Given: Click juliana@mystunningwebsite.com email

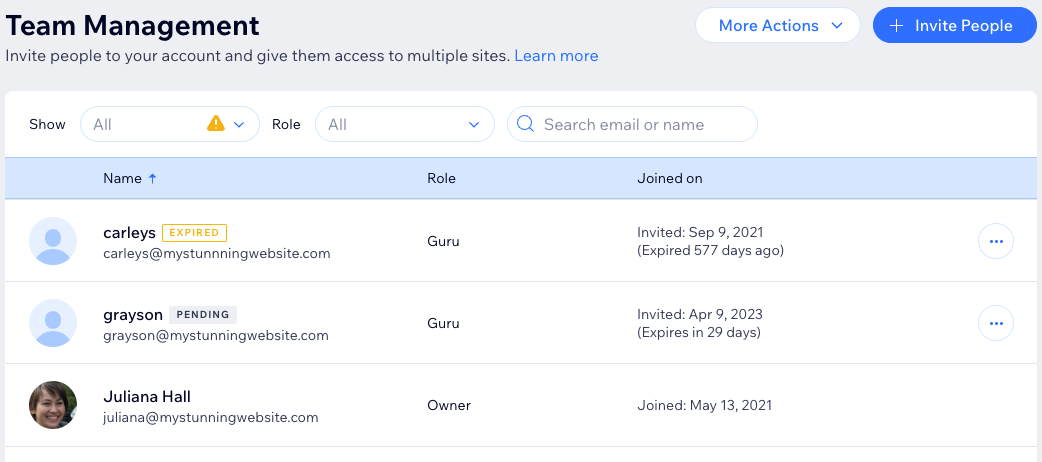Looking at the screenshot, I should [x=211, y=417].
